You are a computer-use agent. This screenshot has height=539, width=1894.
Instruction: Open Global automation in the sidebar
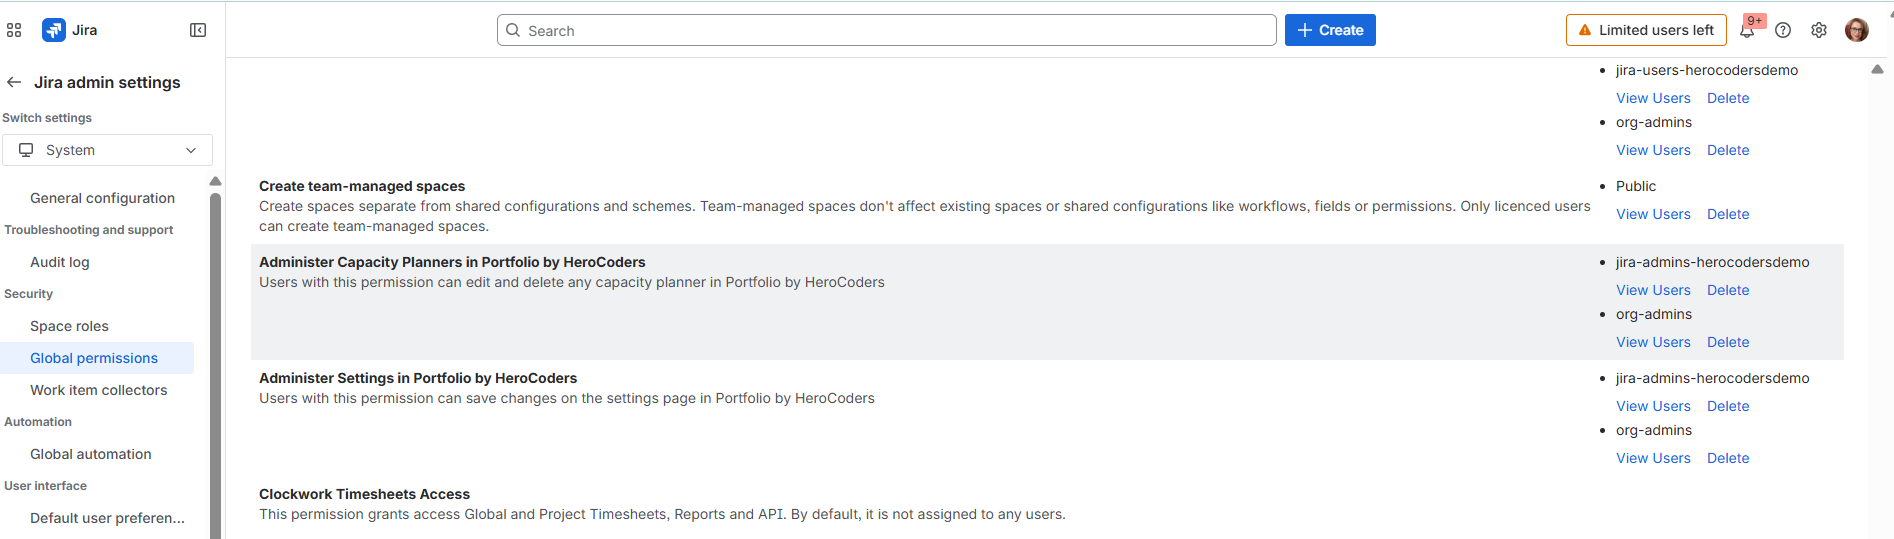pos(91,454)
